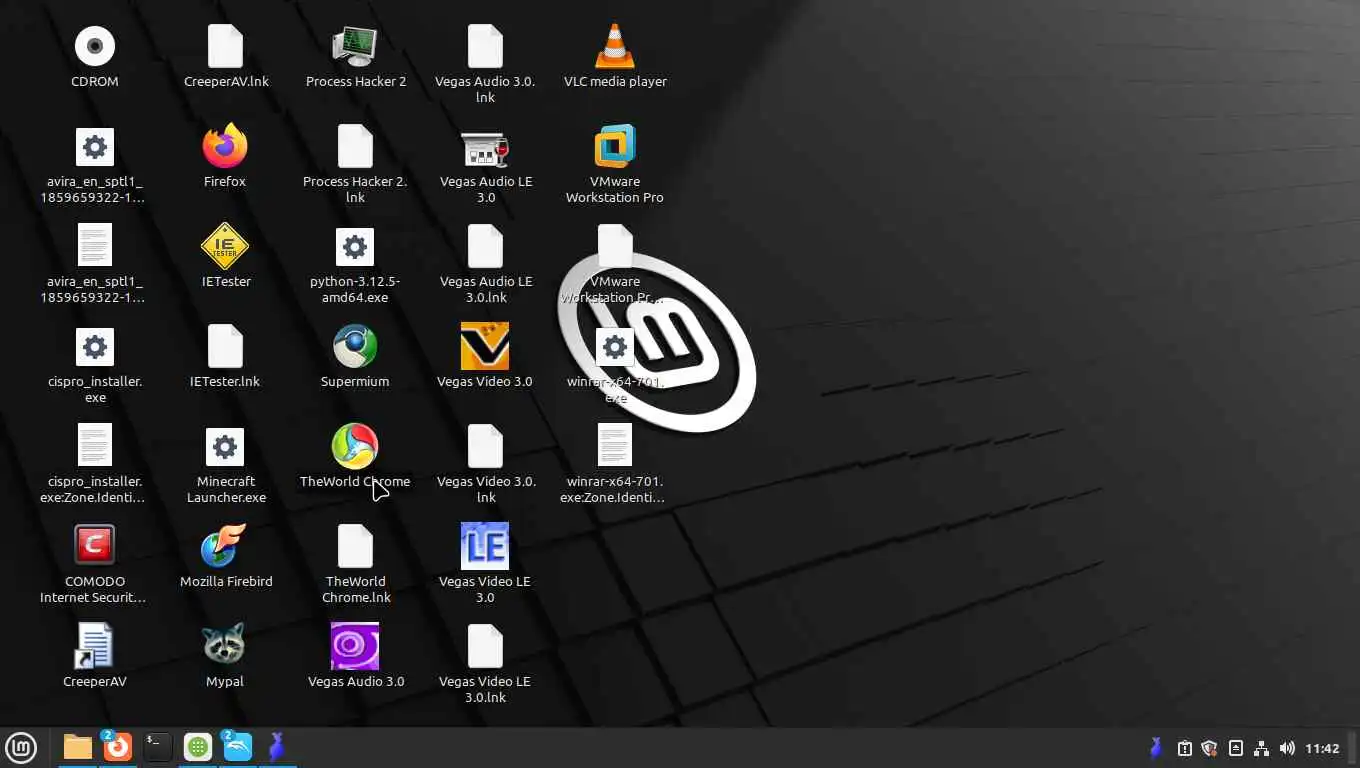Open the Terminal from taskbar
Viewport: 1360px width, 768px height.
tap(157, 747)
